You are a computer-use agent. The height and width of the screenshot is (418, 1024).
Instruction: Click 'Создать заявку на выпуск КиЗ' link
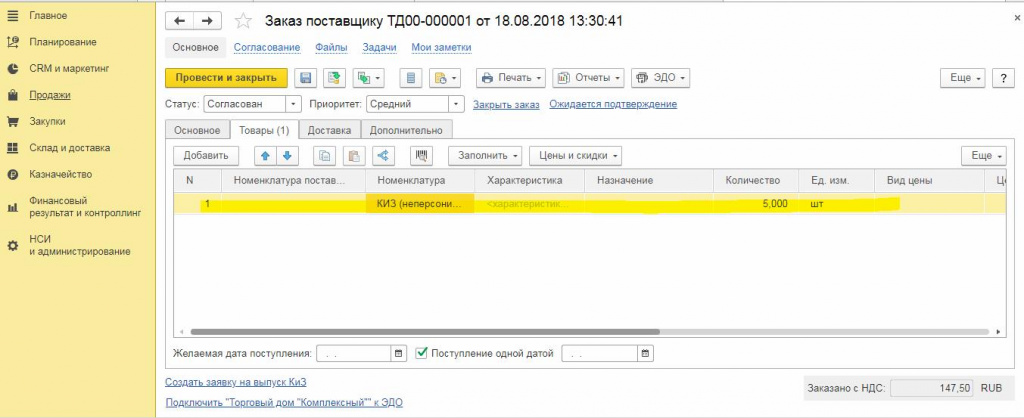(x=236, y=382)
